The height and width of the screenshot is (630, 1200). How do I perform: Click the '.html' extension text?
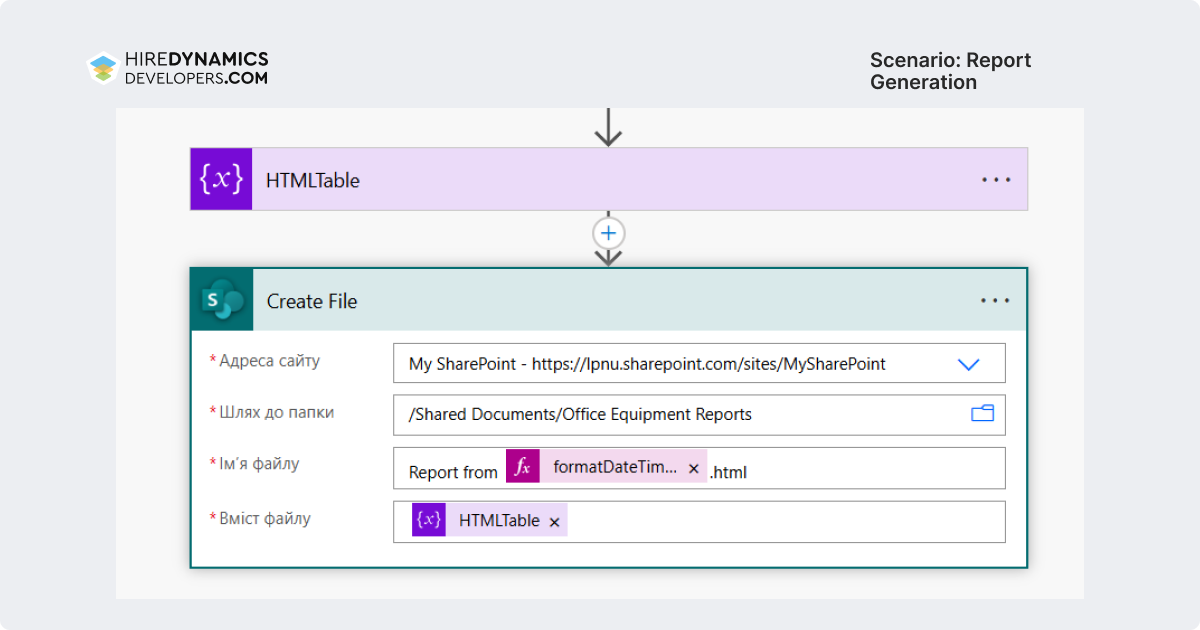(x=728, y=472)
